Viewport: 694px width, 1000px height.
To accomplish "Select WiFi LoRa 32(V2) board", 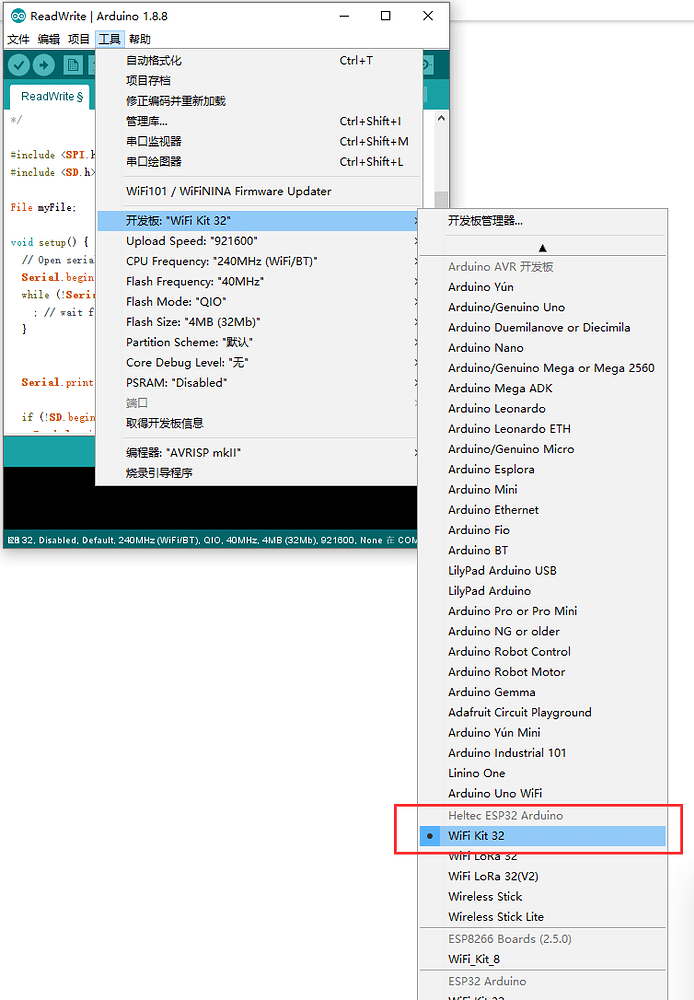I will [493, 876].
